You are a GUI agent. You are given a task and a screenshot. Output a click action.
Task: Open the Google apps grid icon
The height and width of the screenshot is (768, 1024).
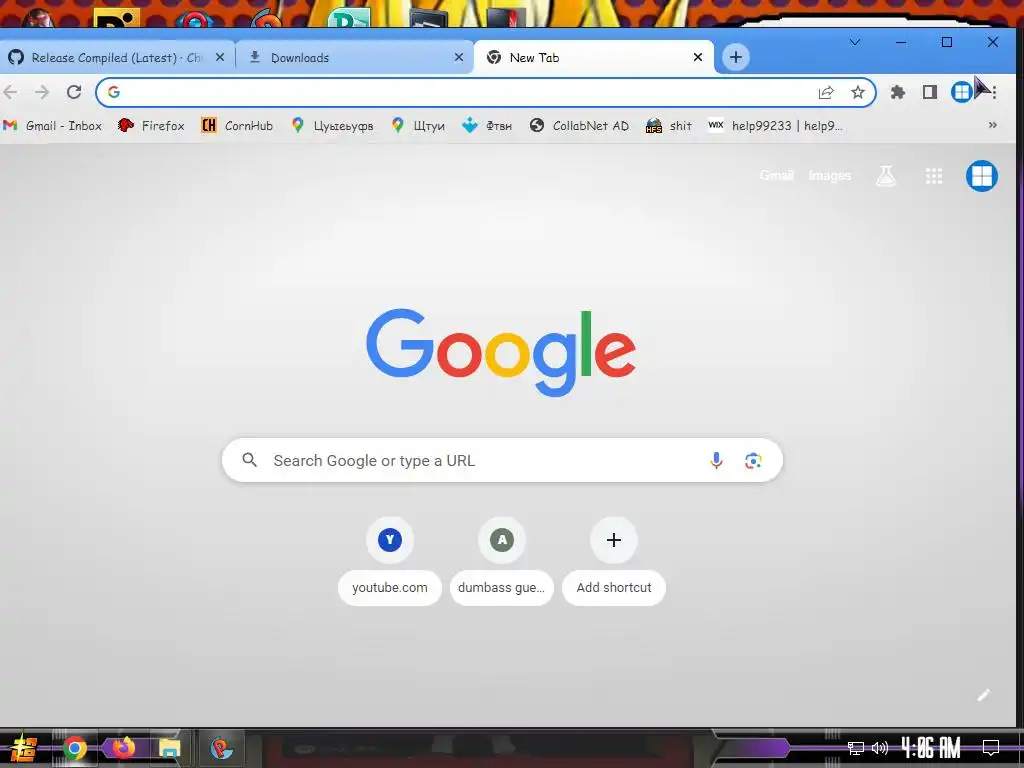tap(934, 176)
